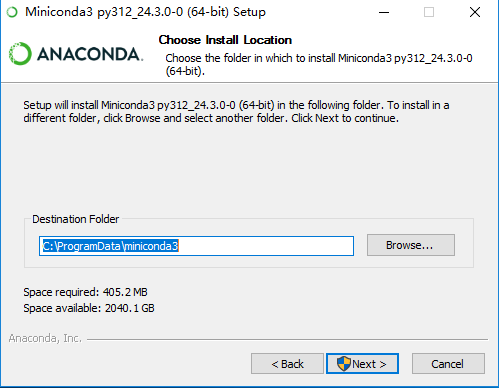Viewport: 499px width, 388px height.
Task: Click the Choose Install Location heading
Action: point(225,40)
